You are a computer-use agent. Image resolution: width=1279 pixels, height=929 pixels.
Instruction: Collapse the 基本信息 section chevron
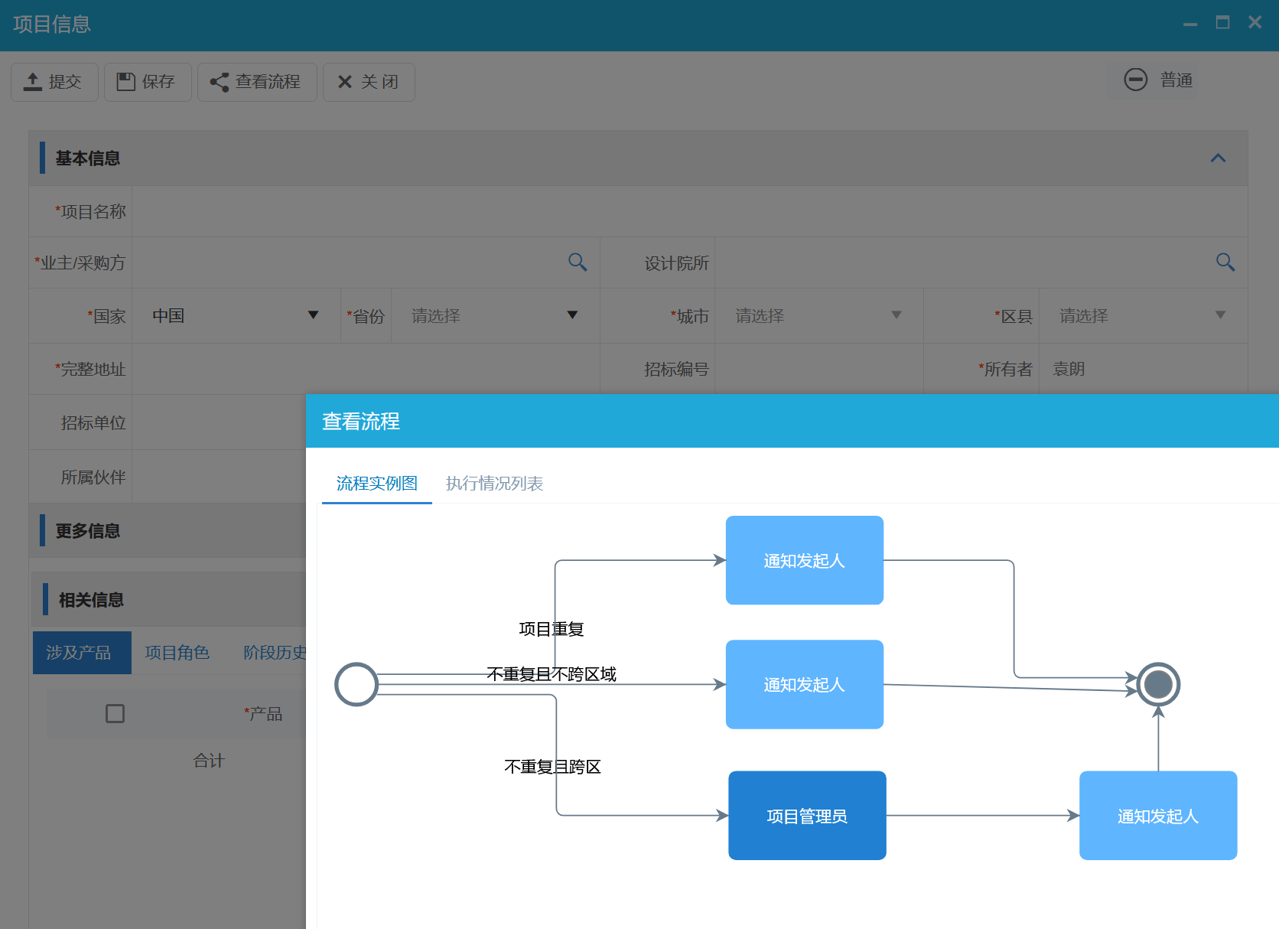[1217, 158]
